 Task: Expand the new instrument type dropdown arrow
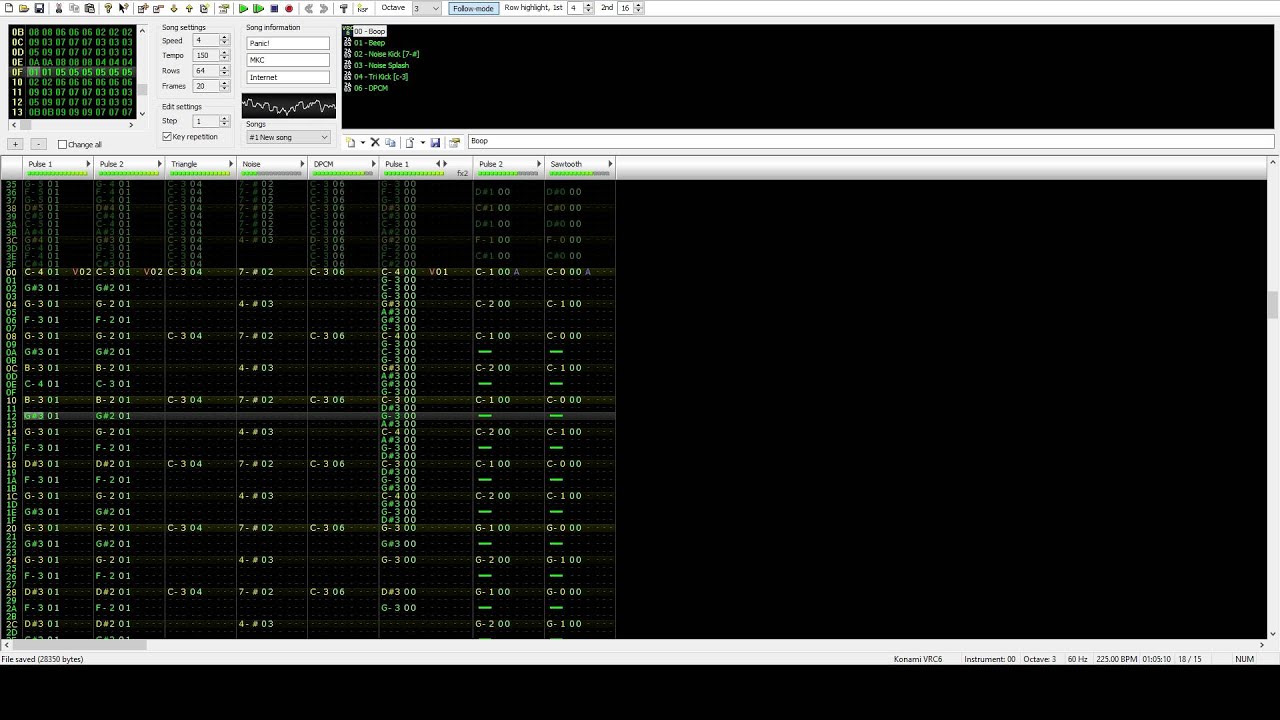click(363, 142)
